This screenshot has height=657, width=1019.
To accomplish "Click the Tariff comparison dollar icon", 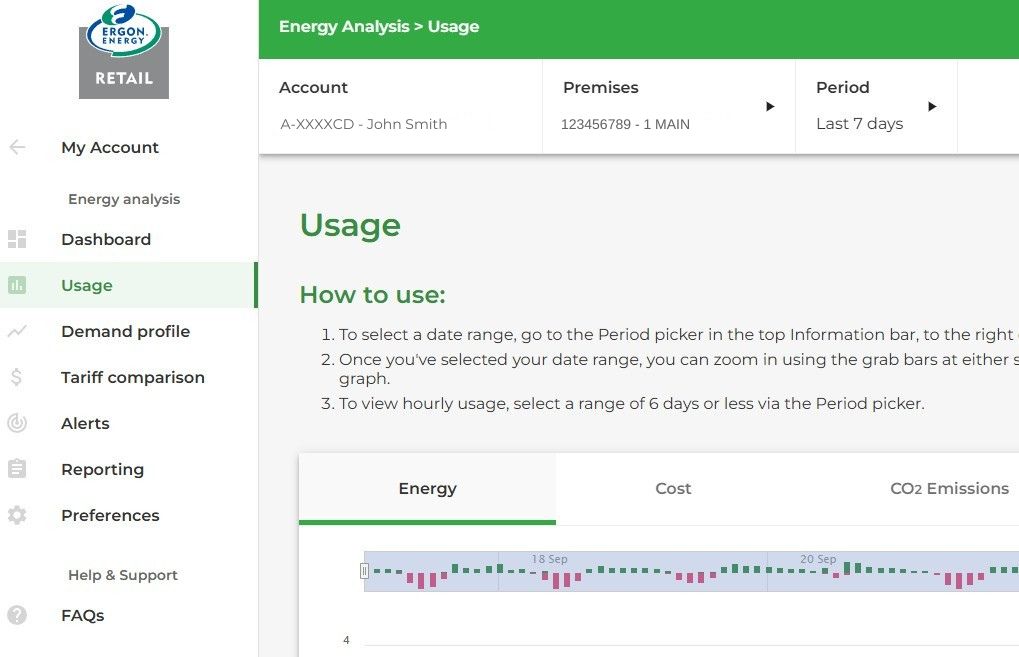I will (16, 377).
